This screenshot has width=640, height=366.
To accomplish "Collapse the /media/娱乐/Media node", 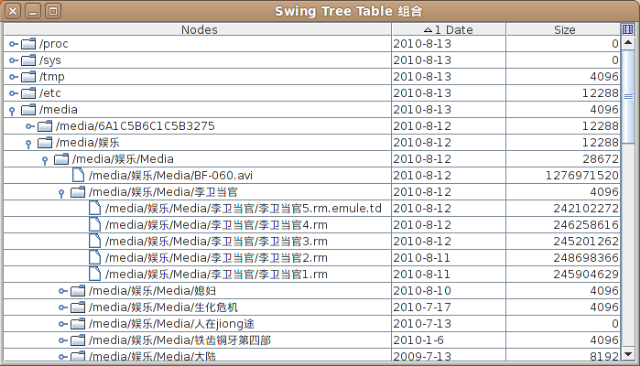I will click(x=45, y=160).
